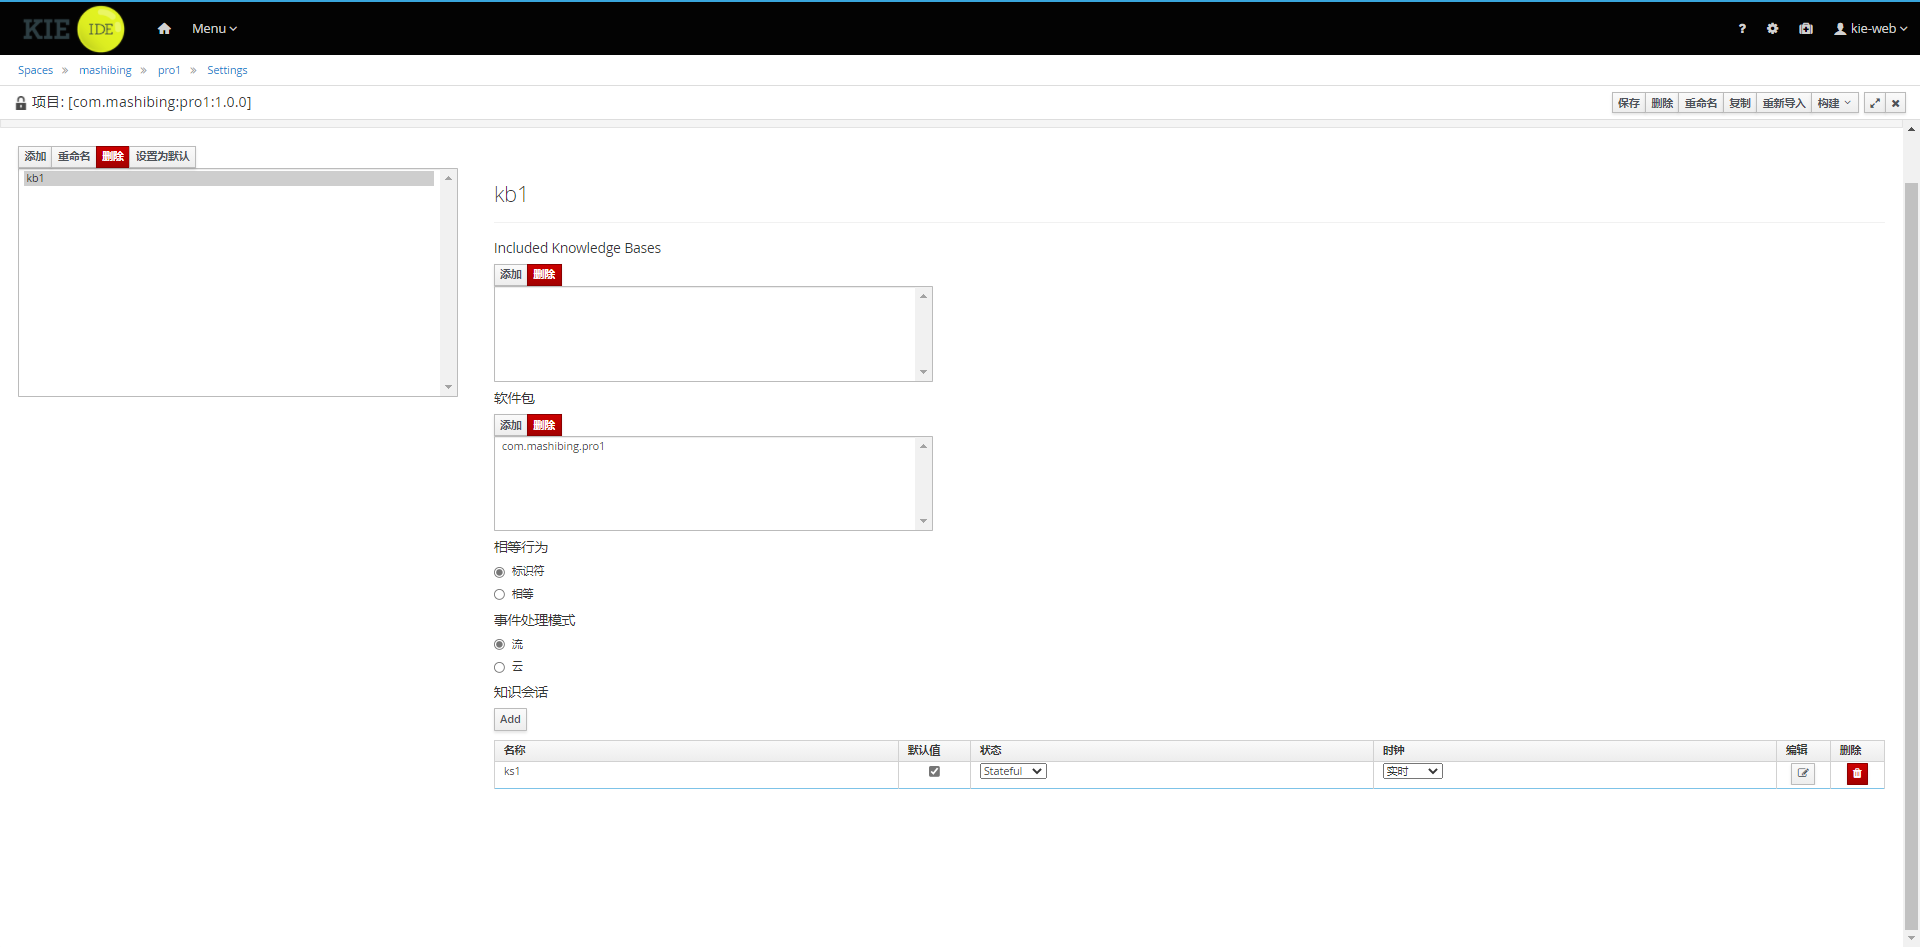Click red 删除 under Included Knowledge Bases
This screenshot has height=947, width=1920.
544,274
